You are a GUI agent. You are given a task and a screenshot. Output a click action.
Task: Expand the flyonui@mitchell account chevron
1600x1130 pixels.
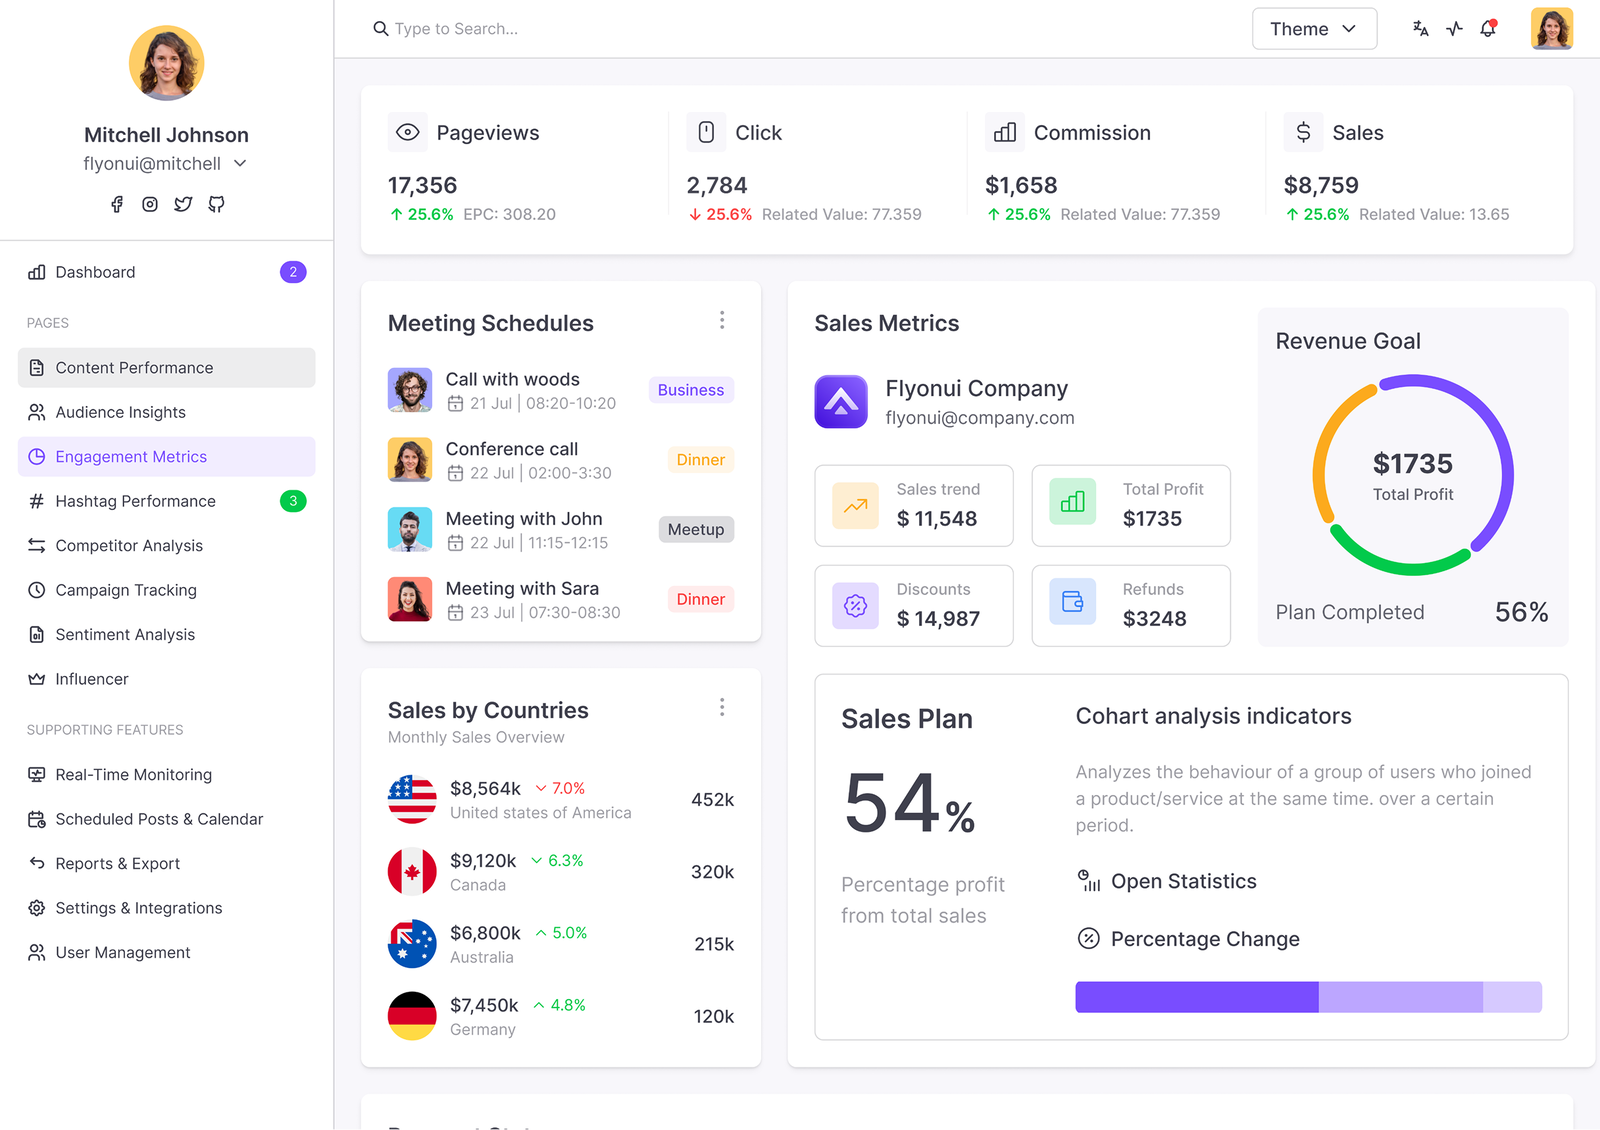pos(240,163)
